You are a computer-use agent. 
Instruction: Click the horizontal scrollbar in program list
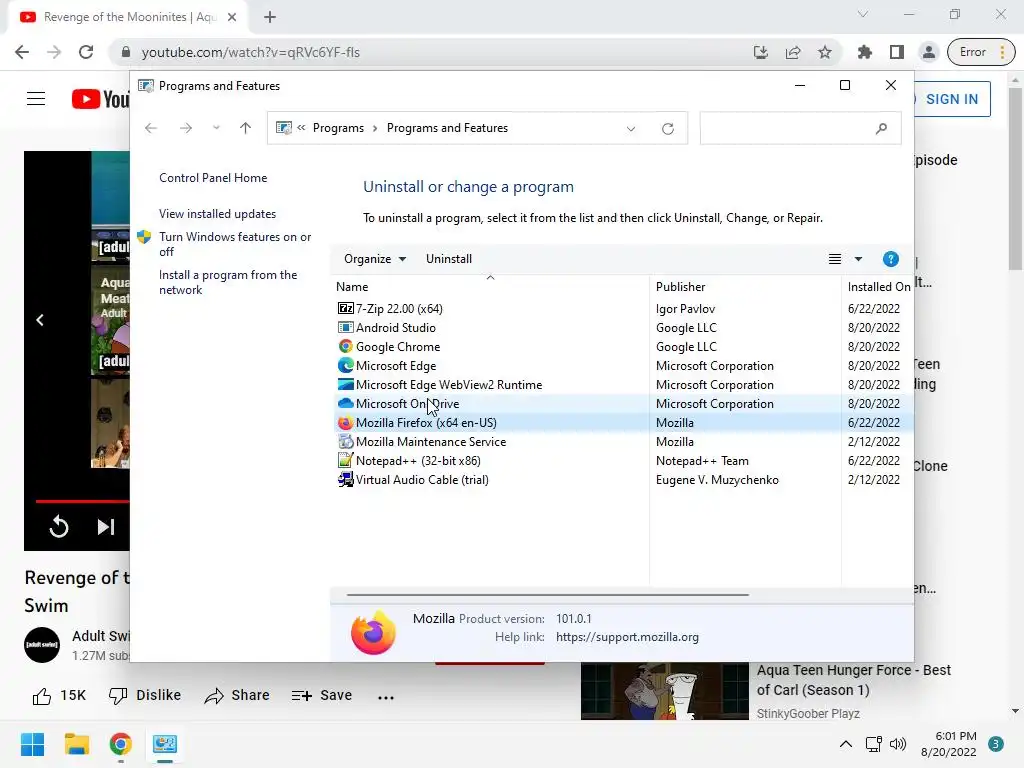(x=547, y=595)
